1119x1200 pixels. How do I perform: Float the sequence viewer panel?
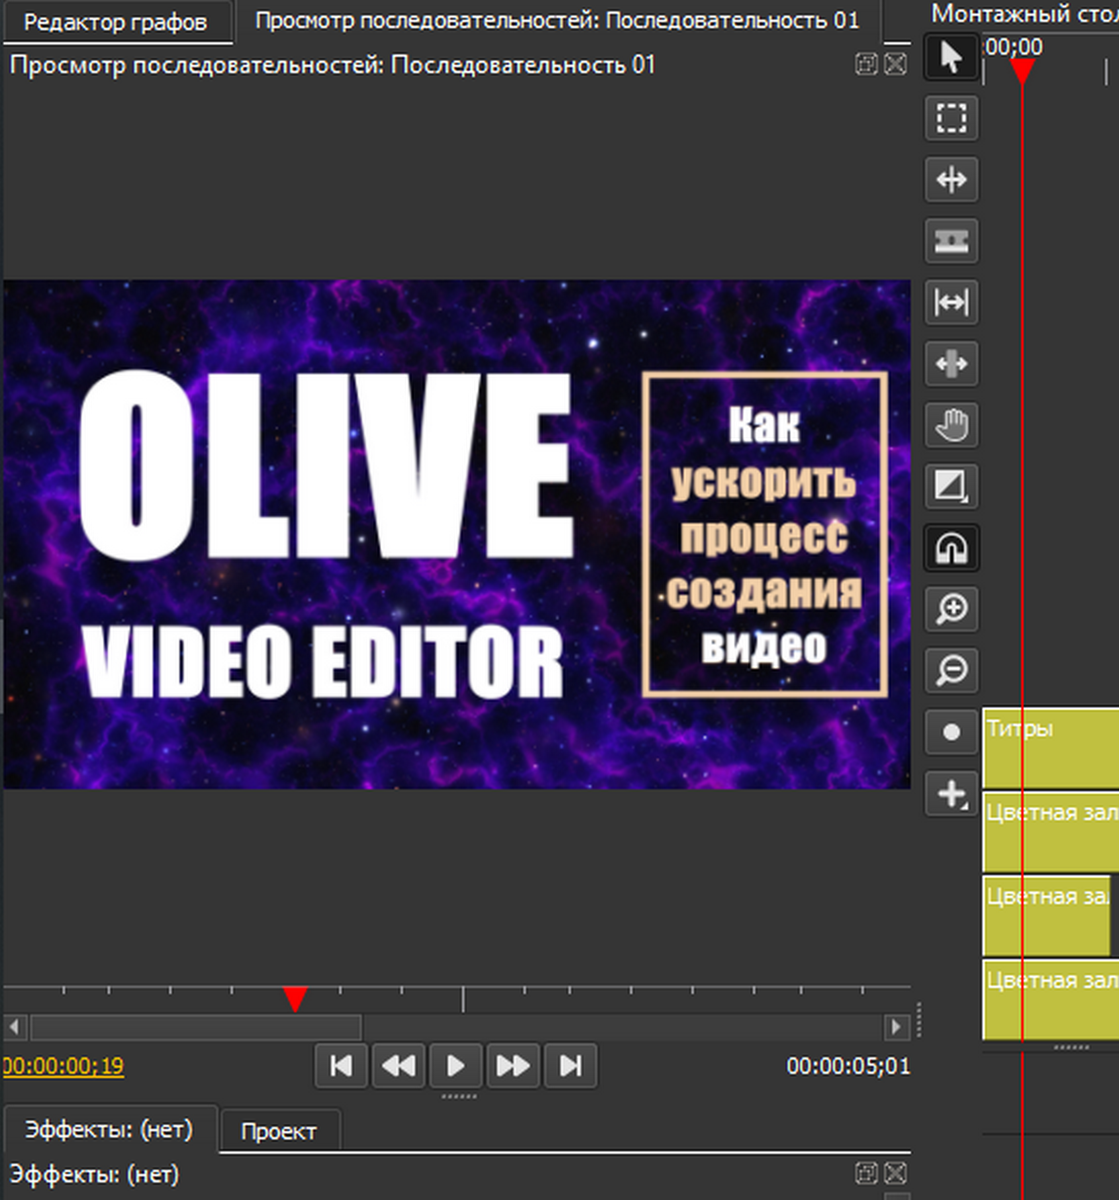[x=867, y=65]
